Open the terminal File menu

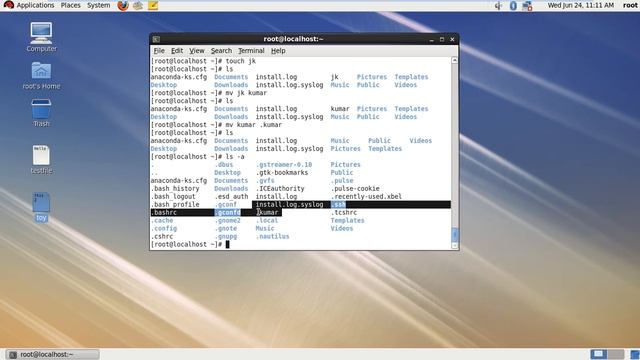pos(159,51)
